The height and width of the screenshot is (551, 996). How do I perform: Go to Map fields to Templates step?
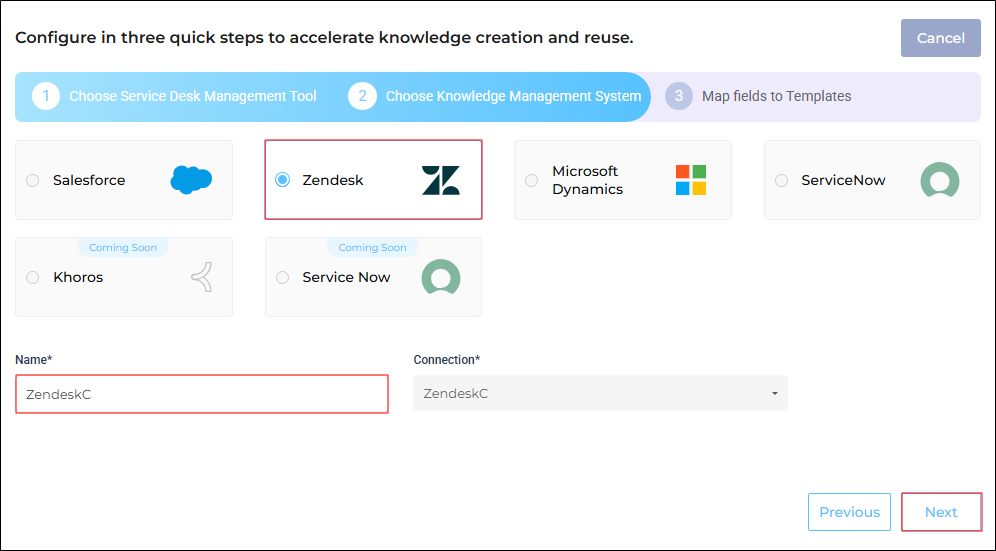[776, 97]
